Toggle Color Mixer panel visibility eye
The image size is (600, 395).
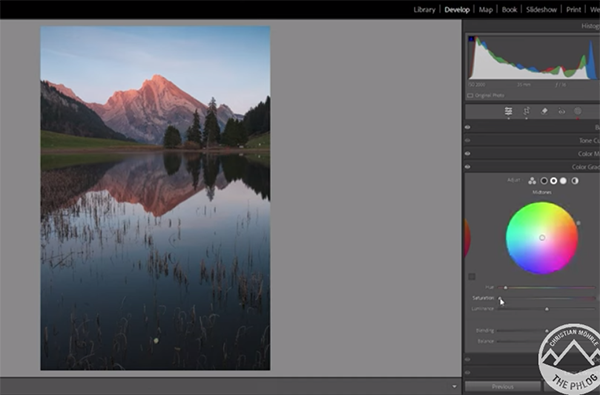point(468,153)
